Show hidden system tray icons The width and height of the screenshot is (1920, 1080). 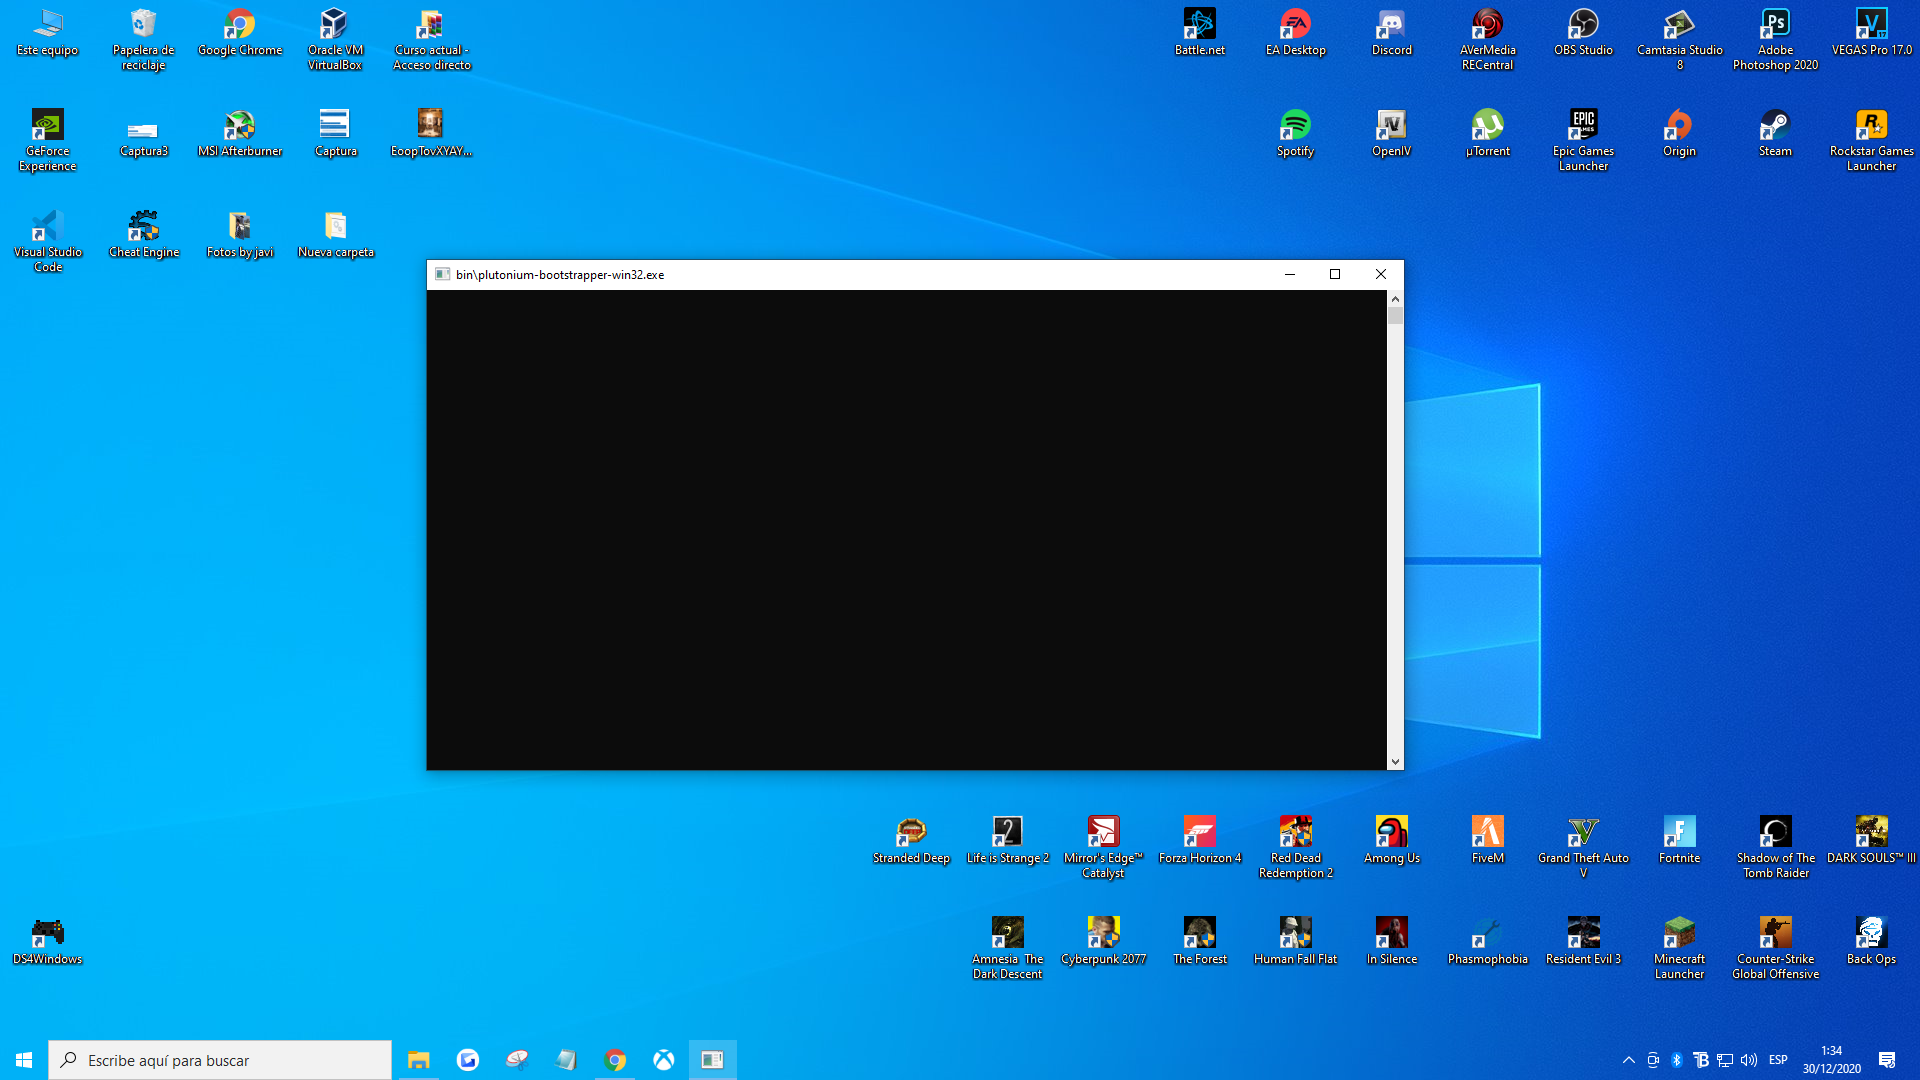click(x=1629, y=1060)
